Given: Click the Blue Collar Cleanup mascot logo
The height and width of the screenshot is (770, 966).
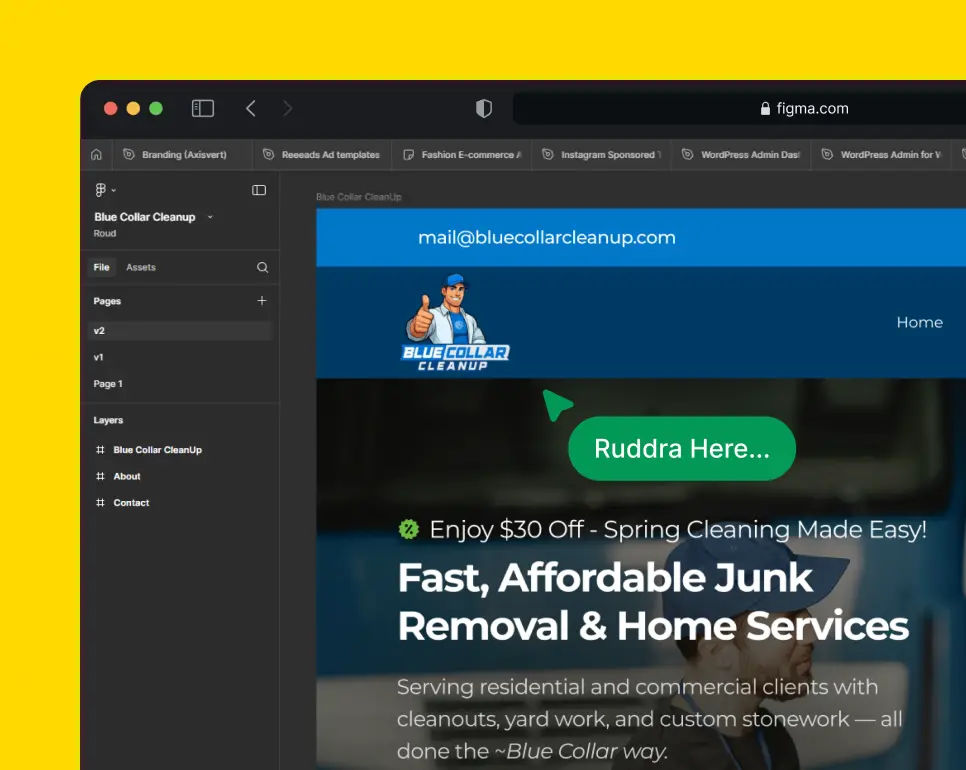Looking at the screenshot, I should click(x=456, y=322).
